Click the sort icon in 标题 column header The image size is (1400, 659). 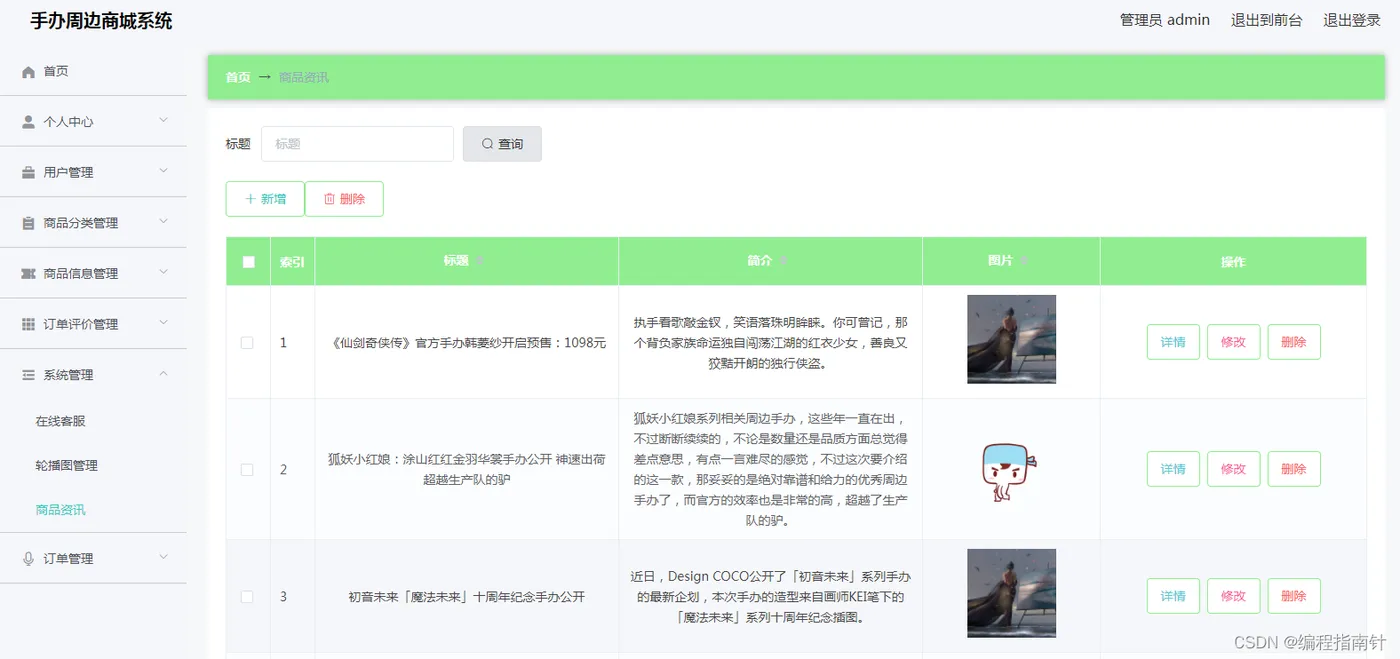tap(481, 261)
